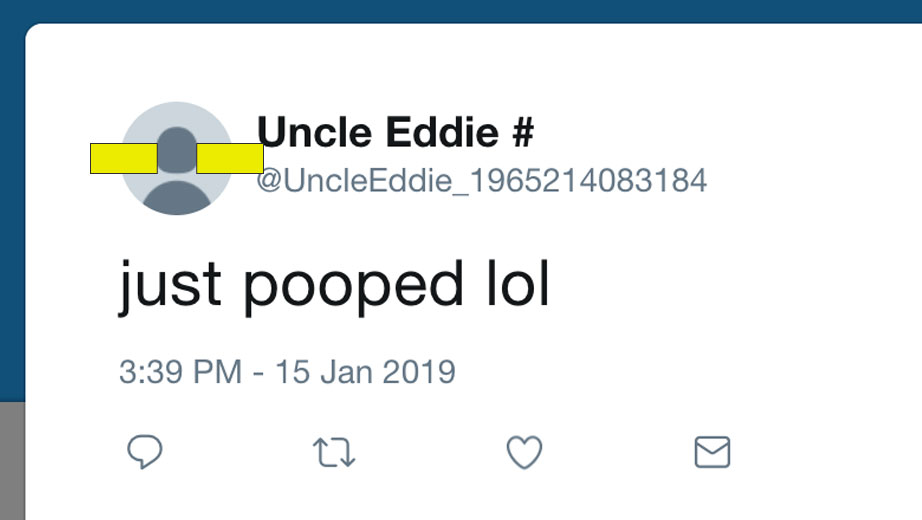The height and width of the screenshot is (520, 922).
Task: Click the right yellow rectangle beside the avatar
Action: point(230,158)
